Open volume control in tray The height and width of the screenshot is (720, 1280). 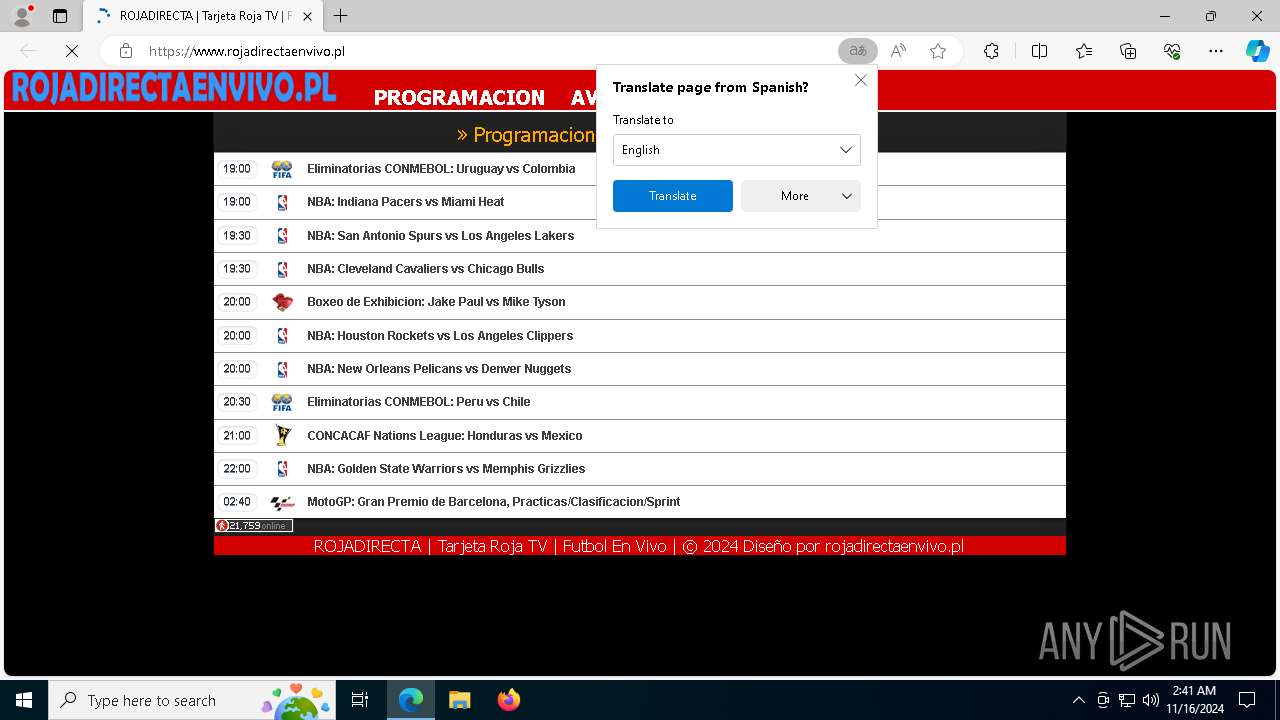(1151, 700)
